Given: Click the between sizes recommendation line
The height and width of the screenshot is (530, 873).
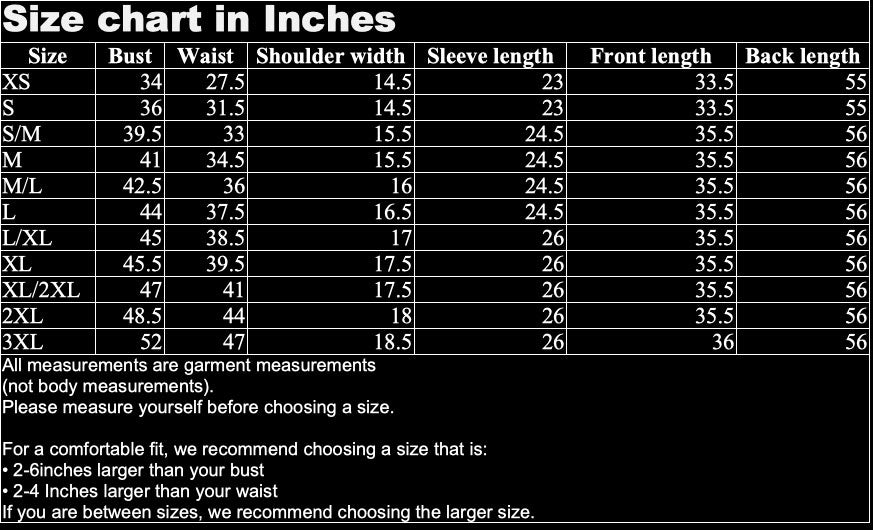Looking at the screenshot, I should pyautogui.click(x=268, y=512).
